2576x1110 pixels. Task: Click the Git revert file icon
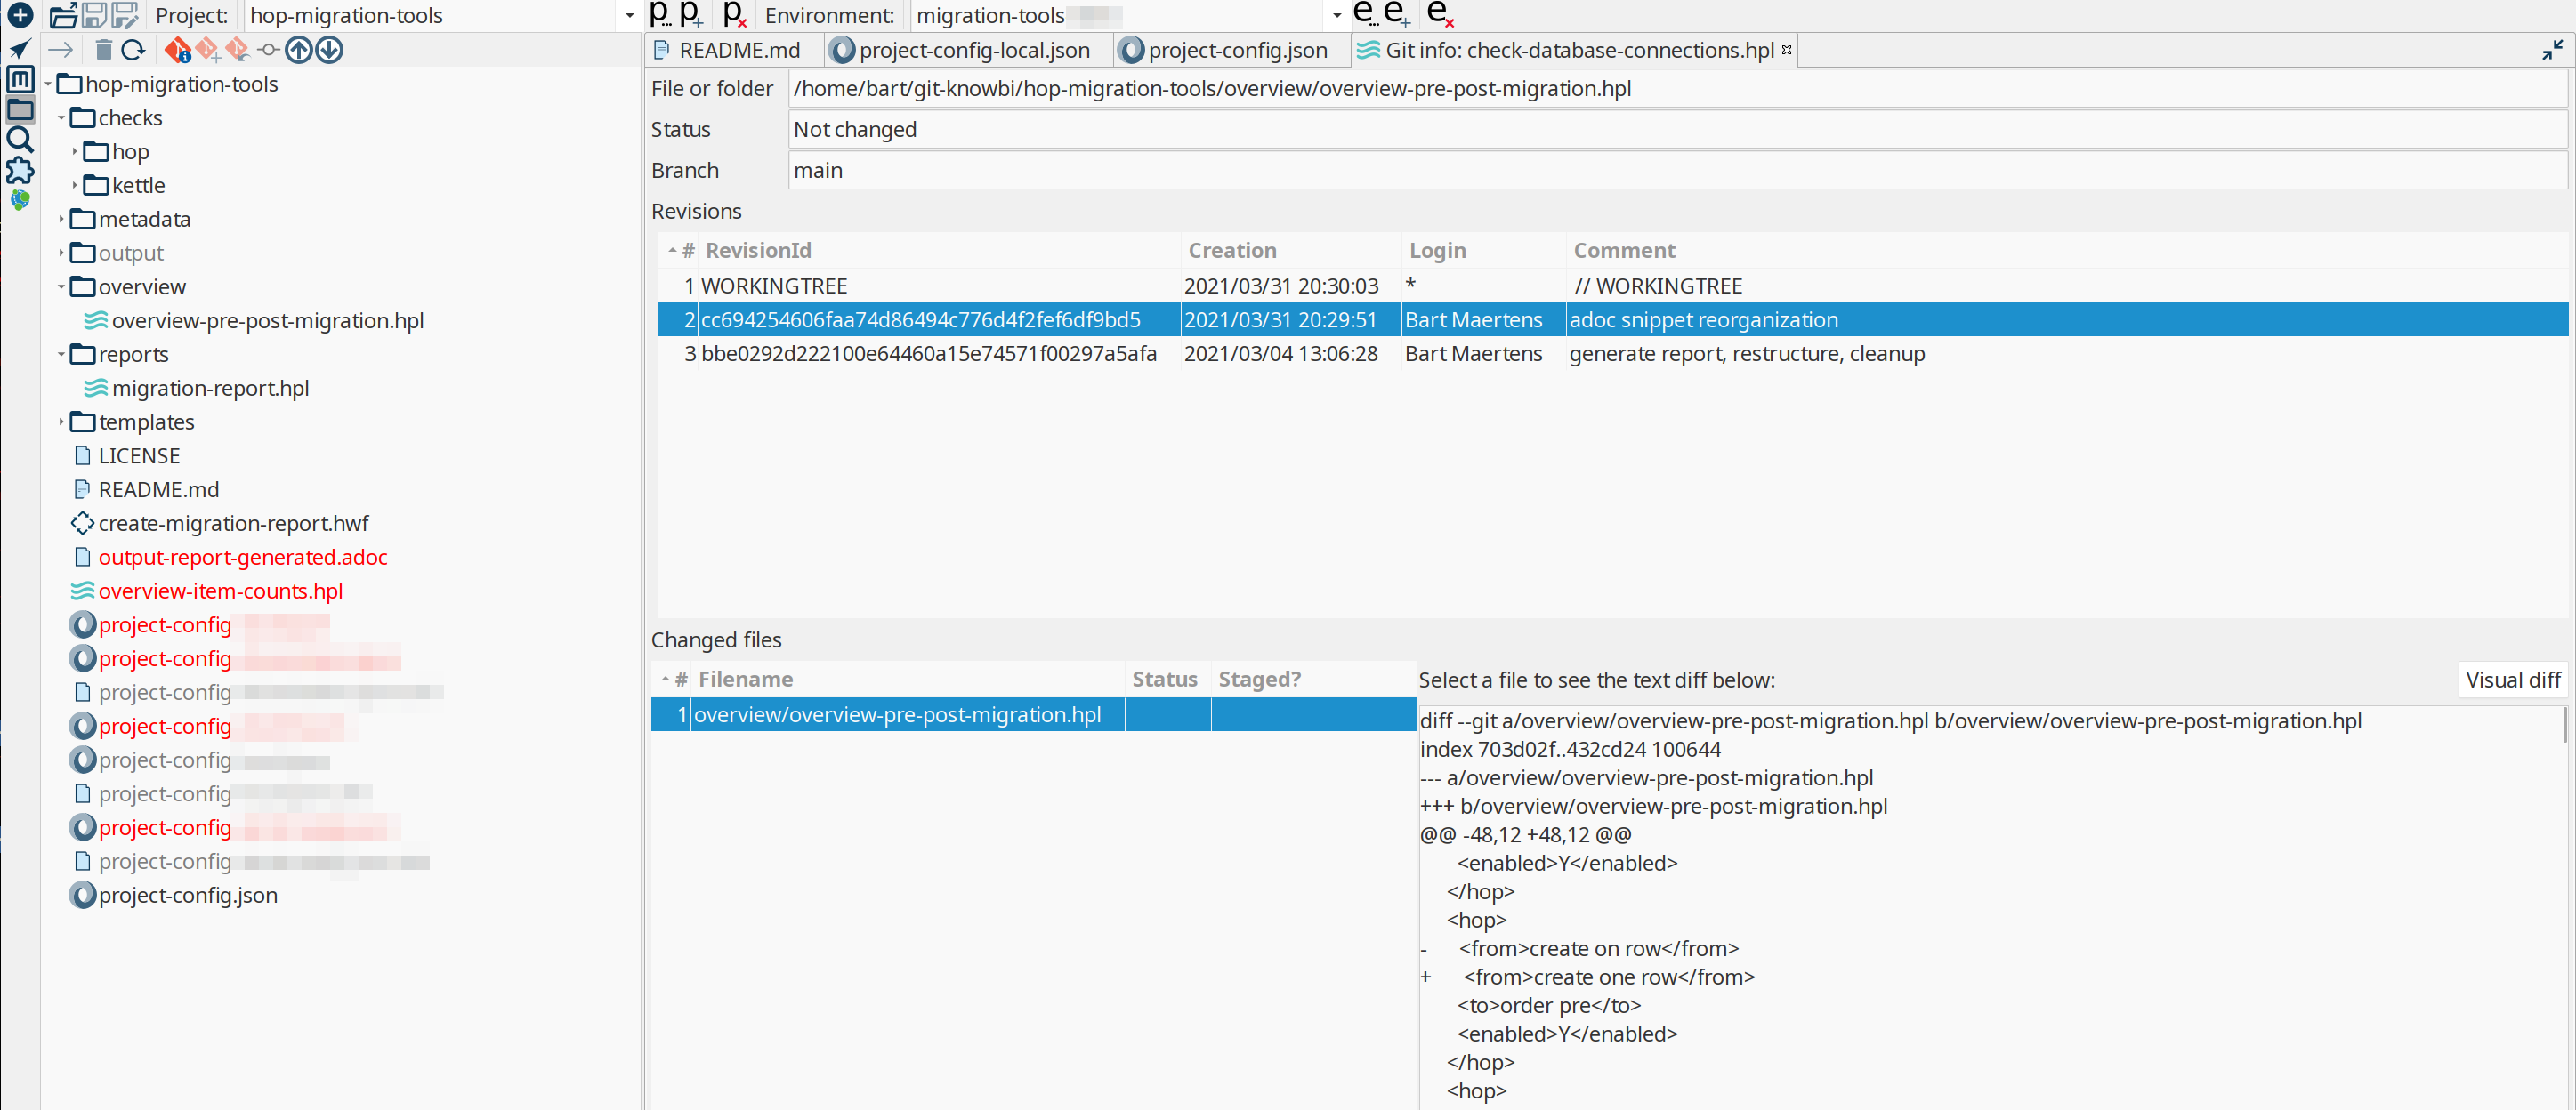237,50
